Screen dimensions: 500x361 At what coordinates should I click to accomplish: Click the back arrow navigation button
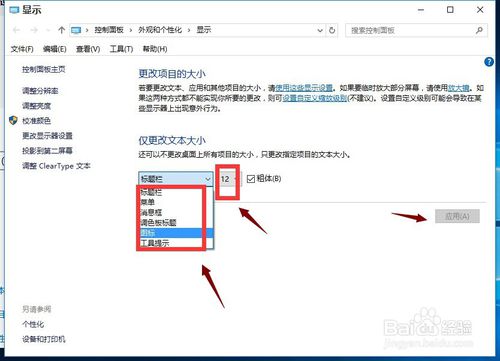coord(16,30)
